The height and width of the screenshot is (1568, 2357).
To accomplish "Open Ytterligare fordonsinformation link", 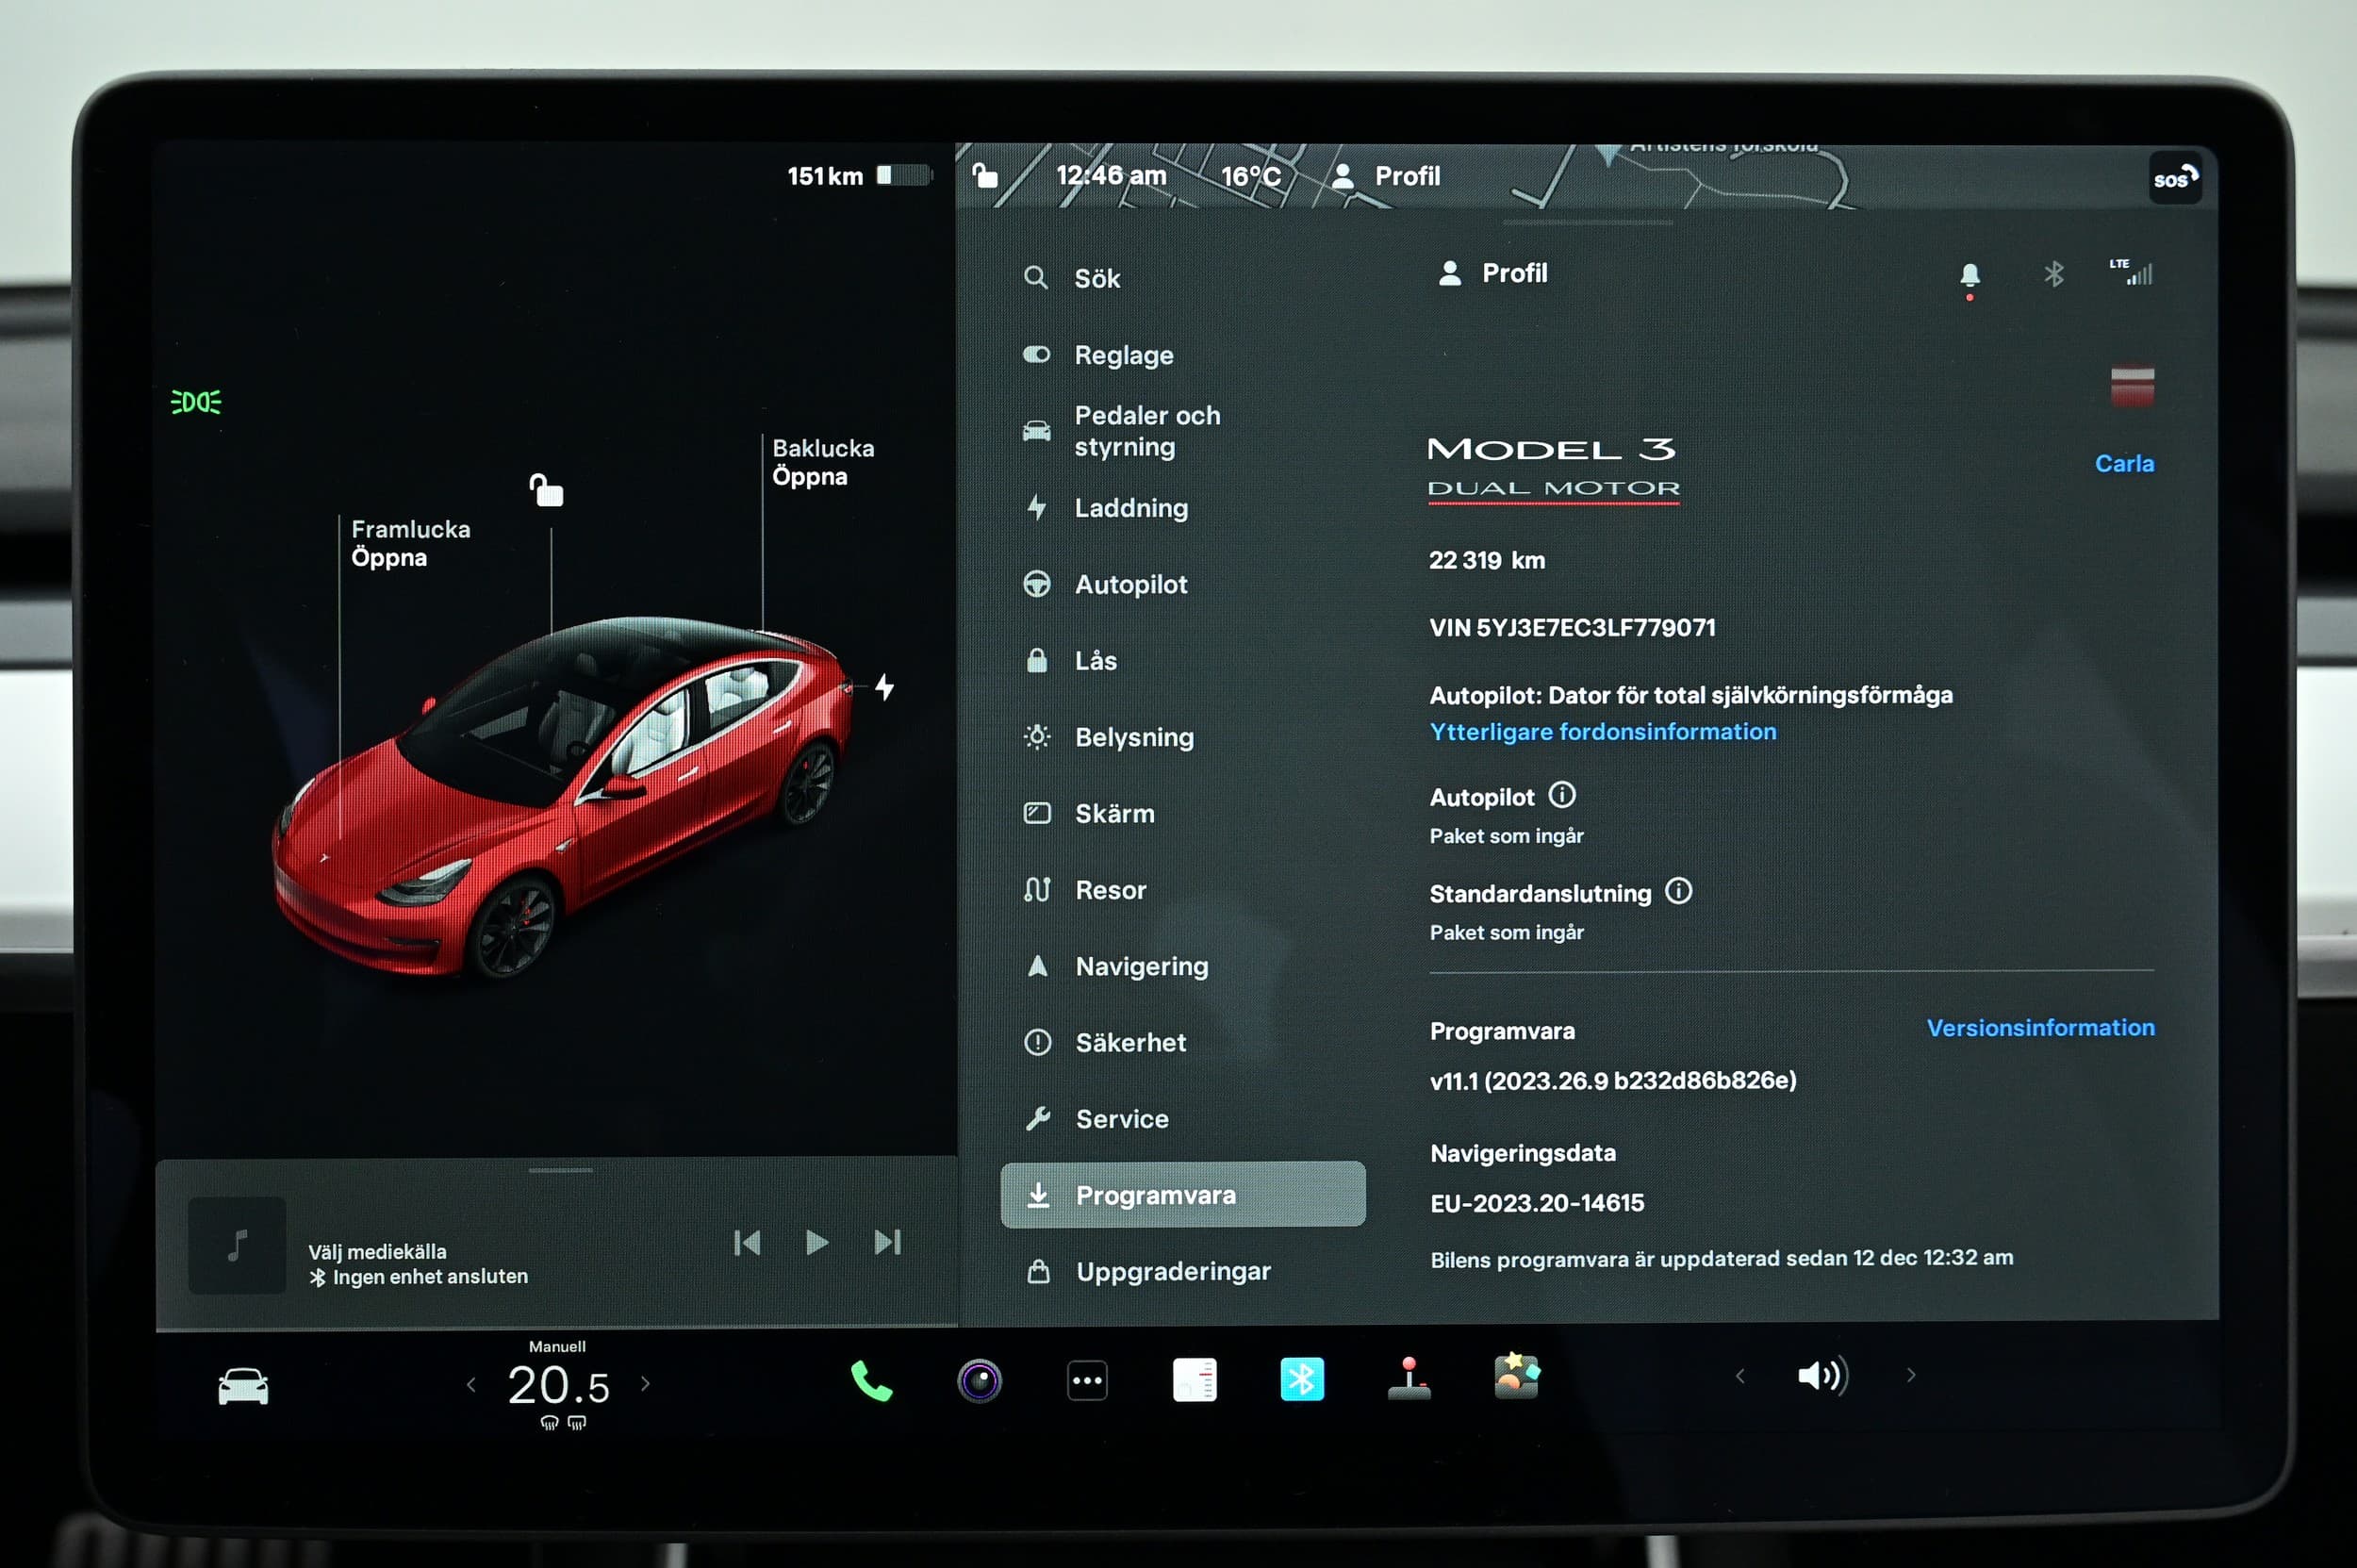I will 1603,732.
